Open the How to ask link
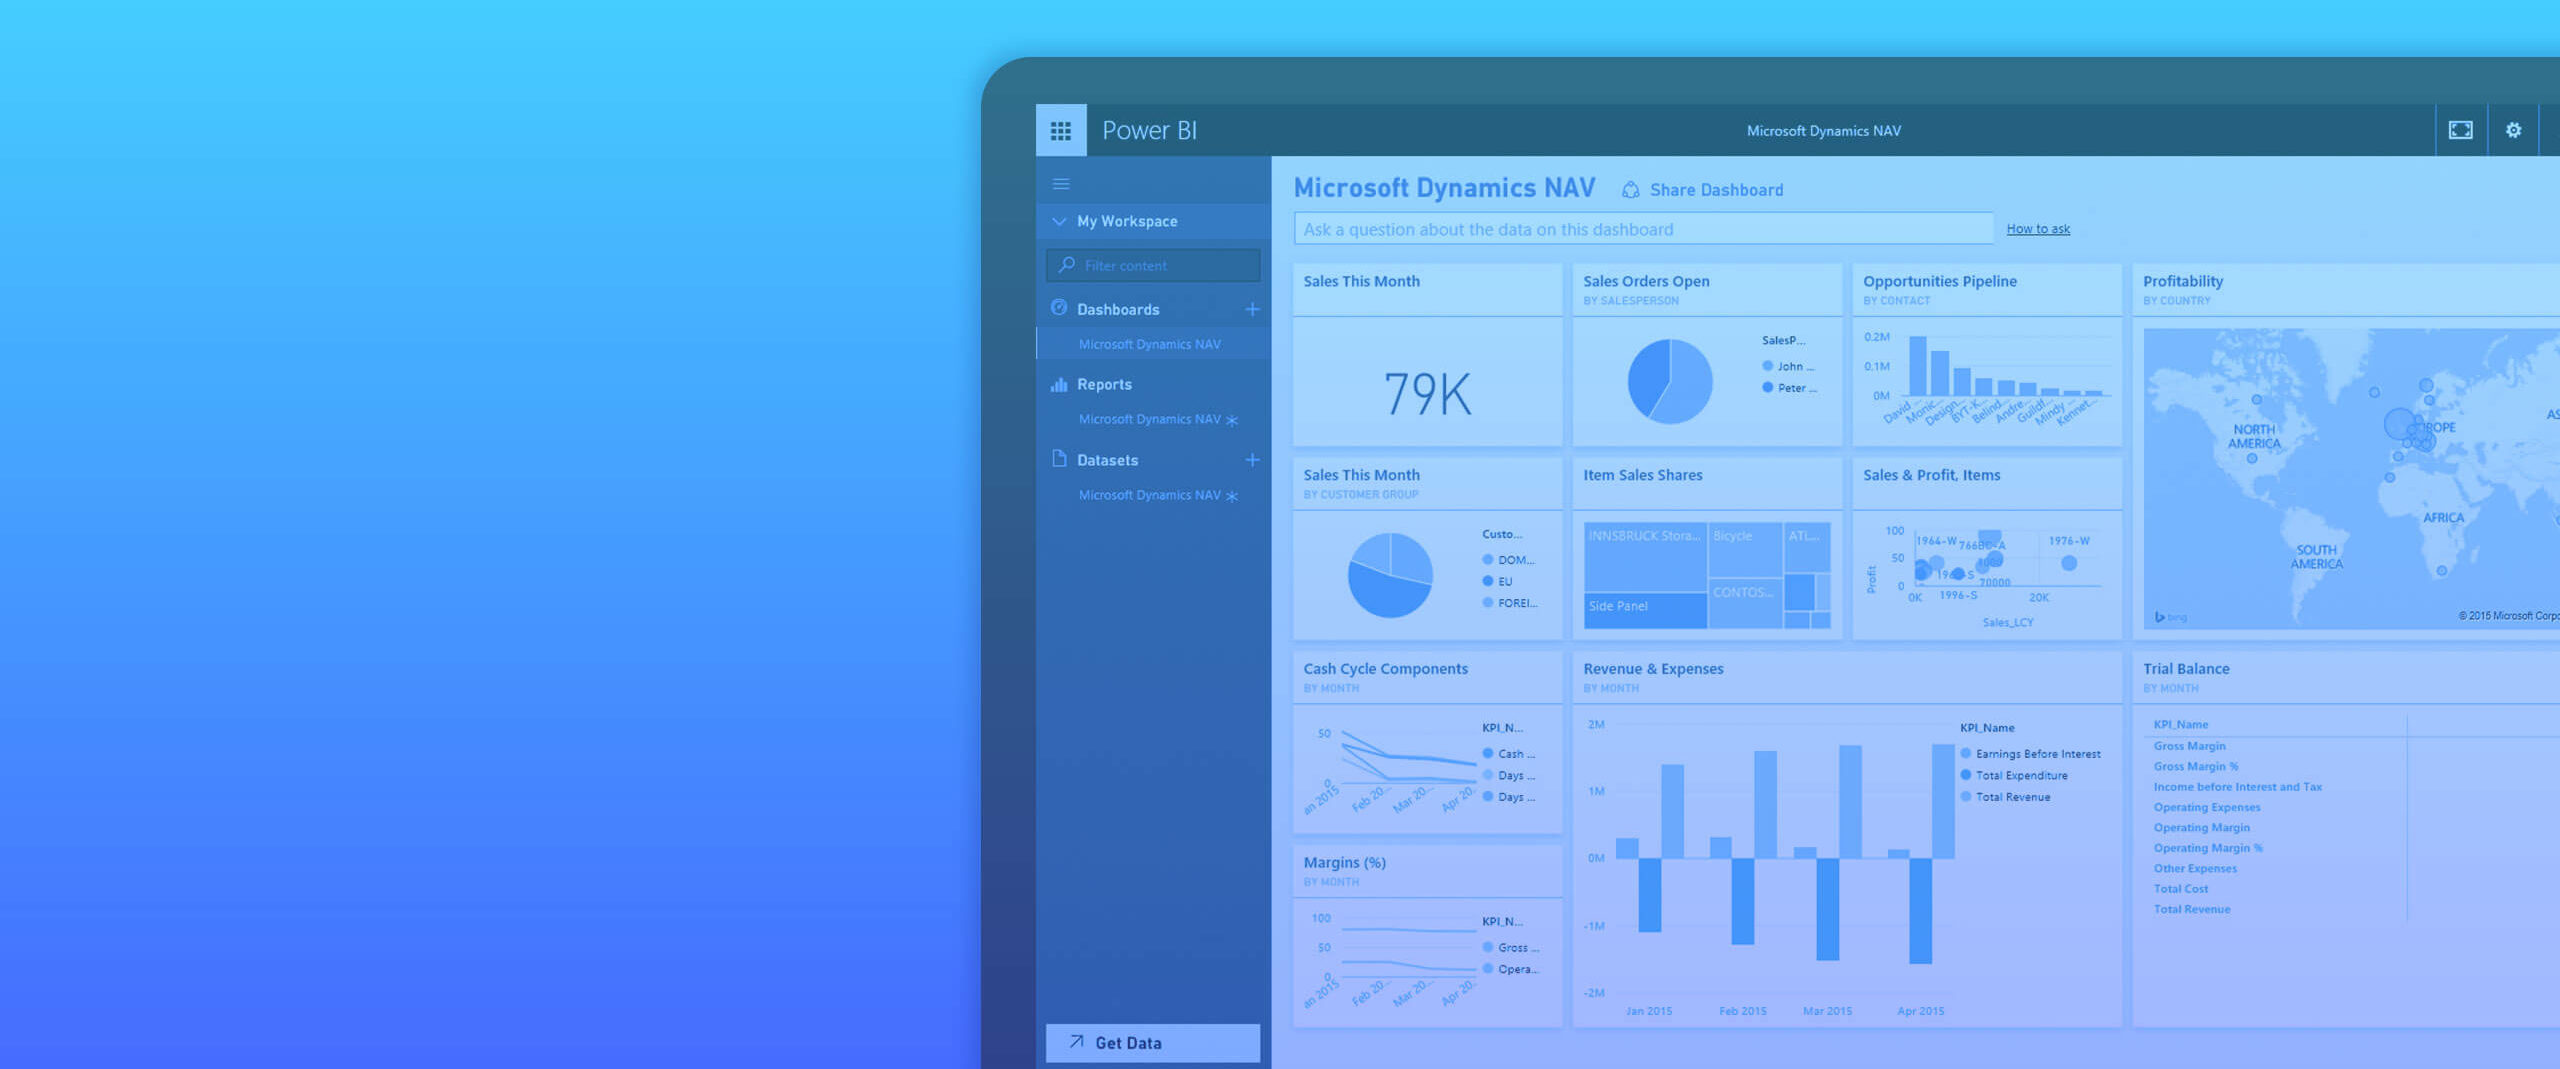Image resolution: width=2560 pixels, height=1069 pixels. click(2038, 229)
